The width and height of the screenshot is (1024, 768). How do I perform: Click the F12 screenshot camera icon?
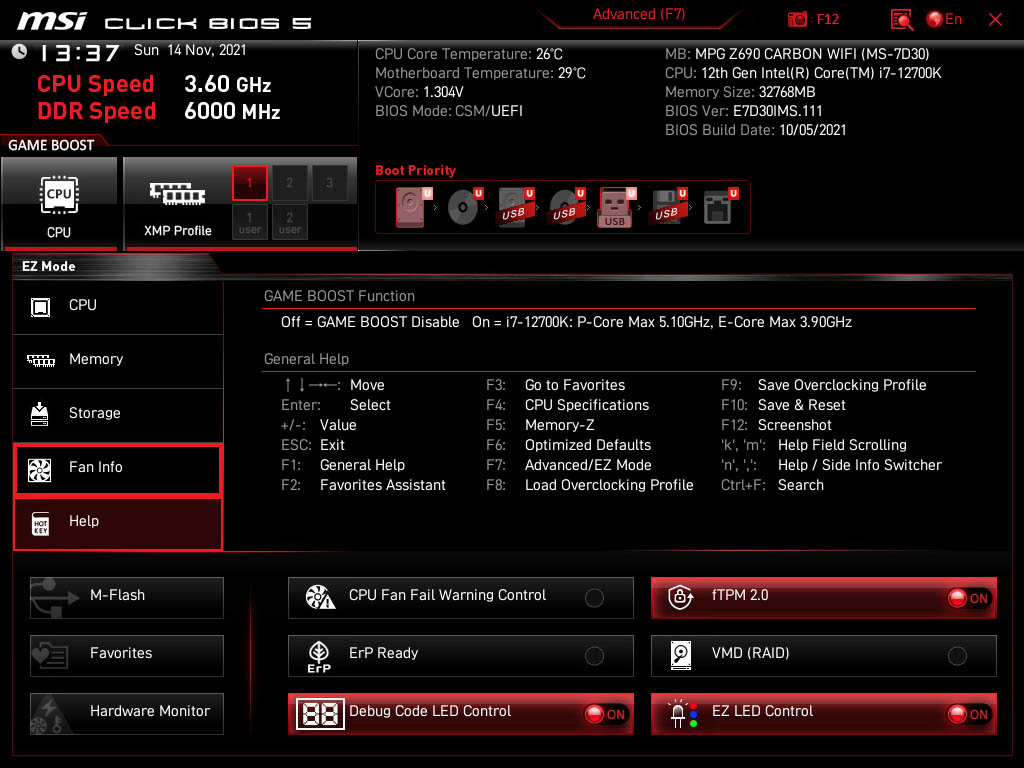pos(798,20)
